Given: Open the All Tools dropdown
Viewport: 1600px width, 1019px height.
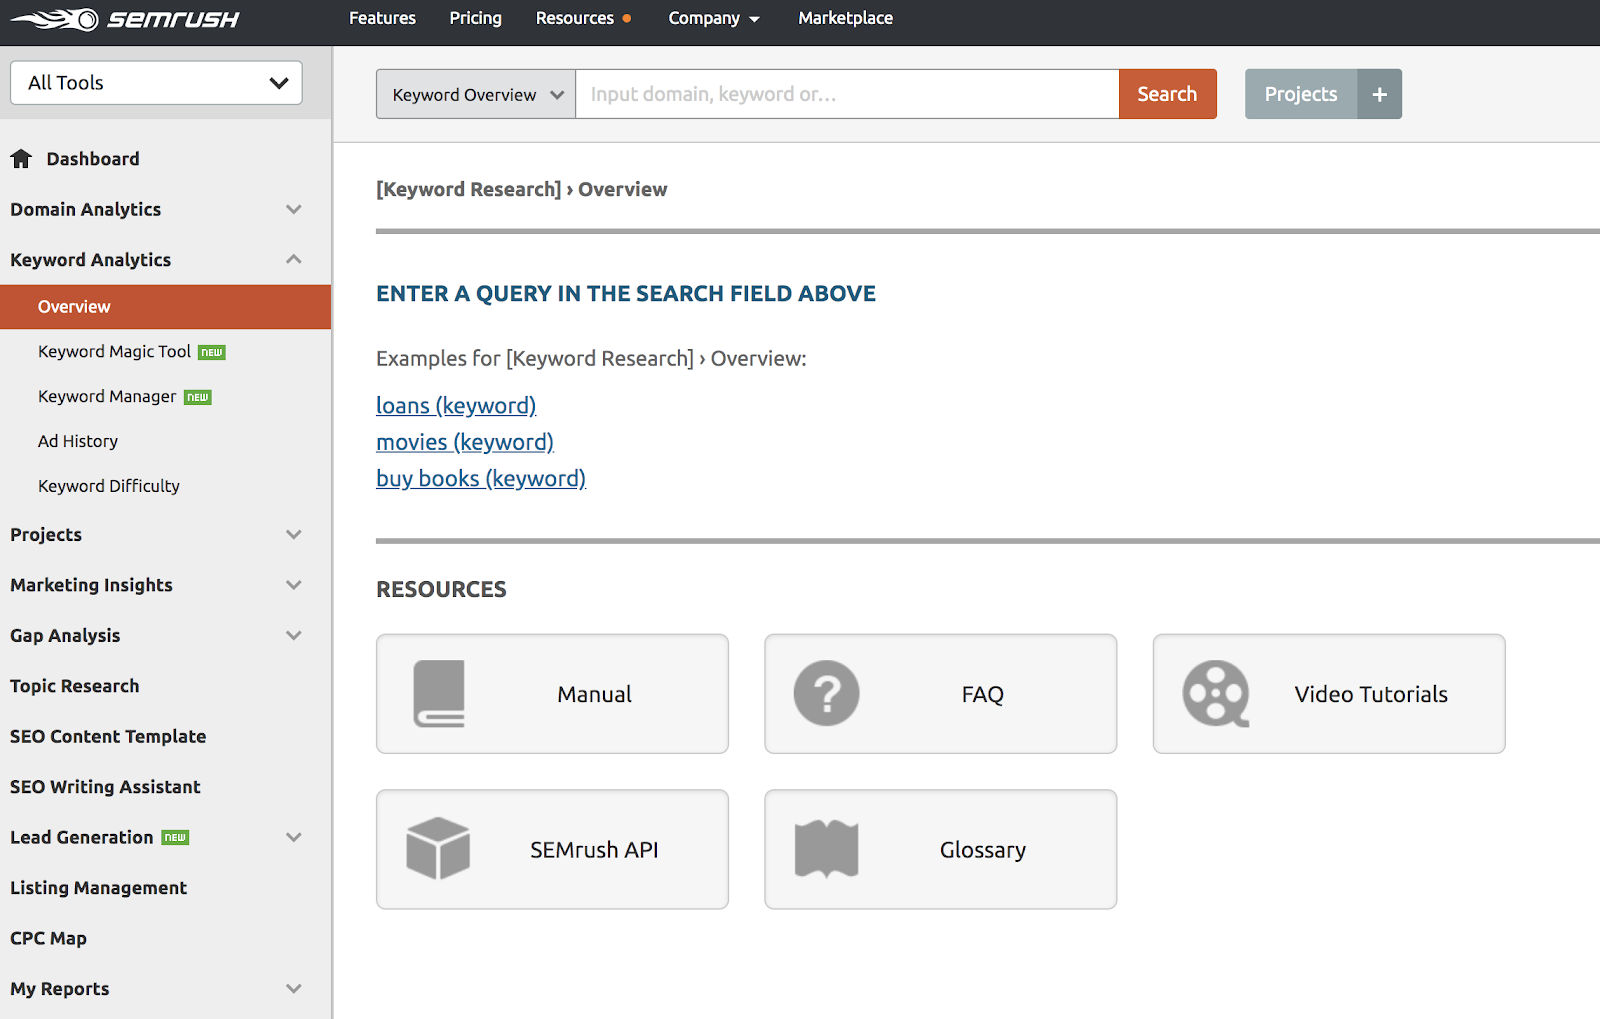Looking at the screenshot, I should click(156, 83).
